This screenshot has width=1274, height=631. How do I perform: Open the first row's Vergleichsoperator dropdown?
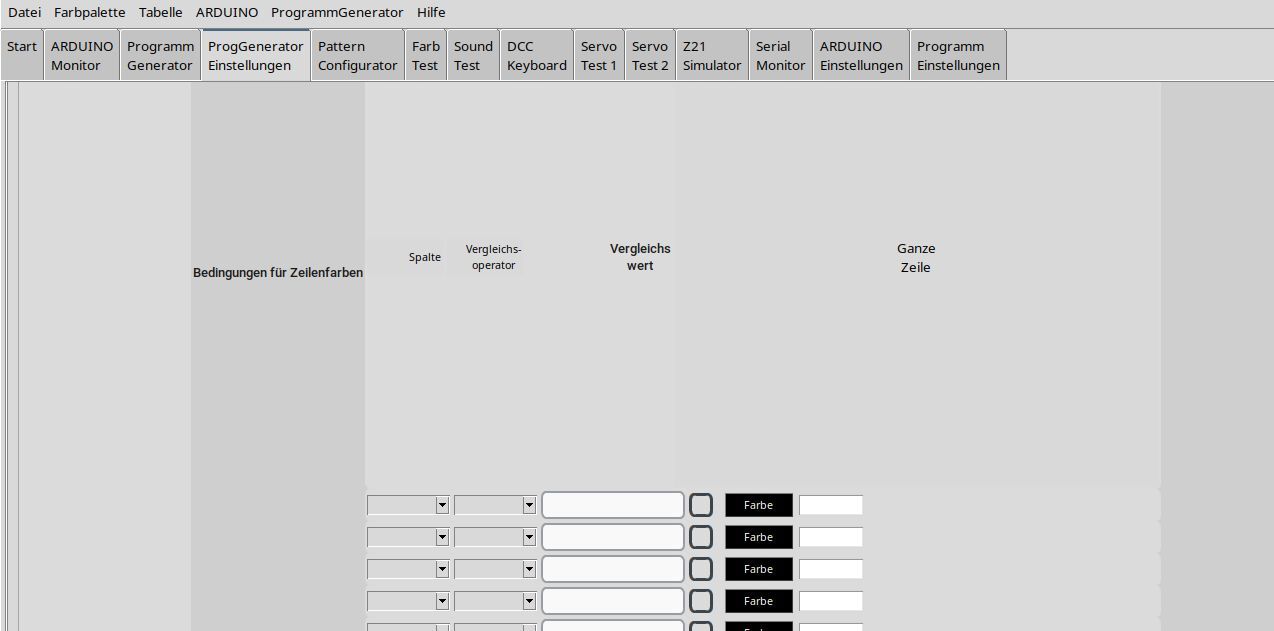(495, 506)
